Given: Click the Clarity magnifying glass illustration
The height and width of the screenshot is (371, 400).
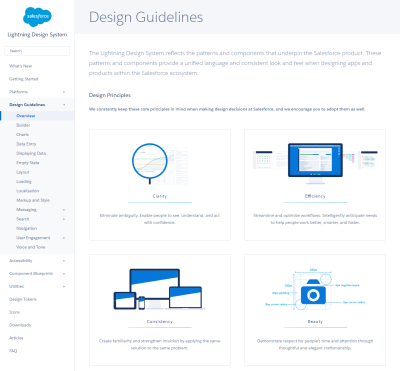Looking at the screenshot, I should point(160,164).
